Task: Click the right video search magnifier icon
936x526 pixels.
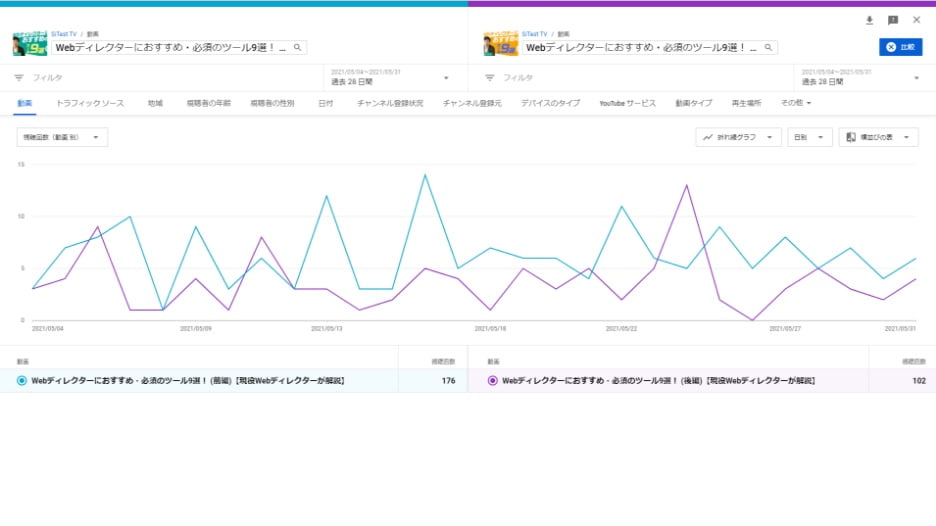Action: pos(769,47)
